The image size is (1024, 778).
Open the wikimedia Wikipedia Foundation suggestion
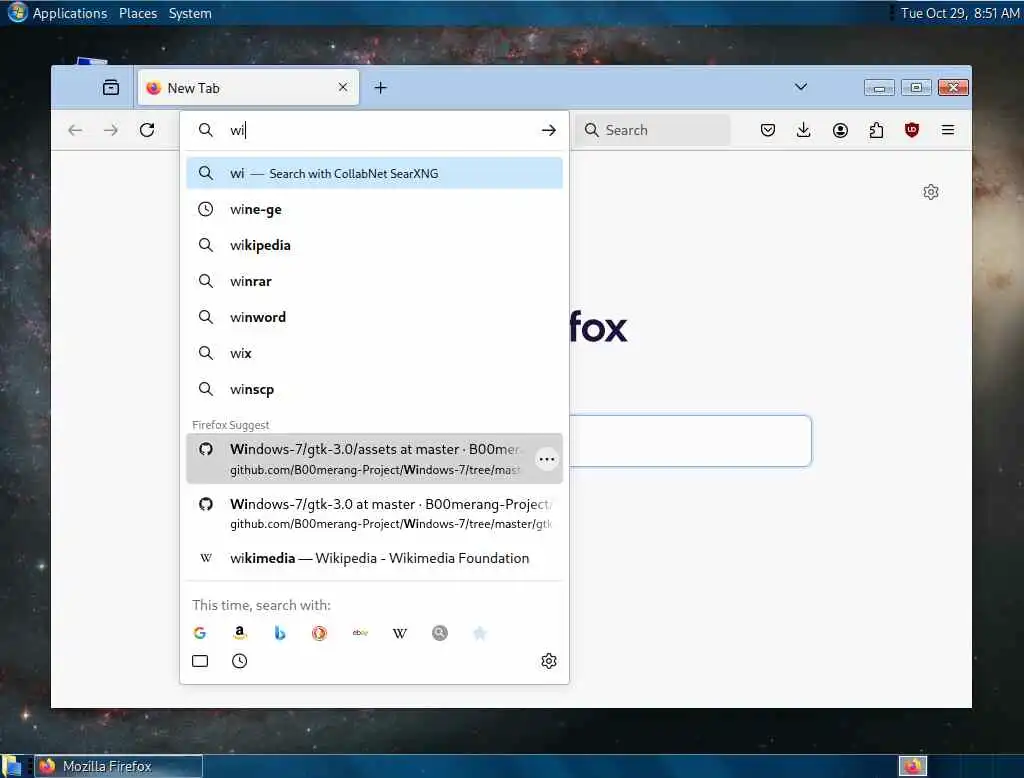click(x=374, y=558)
